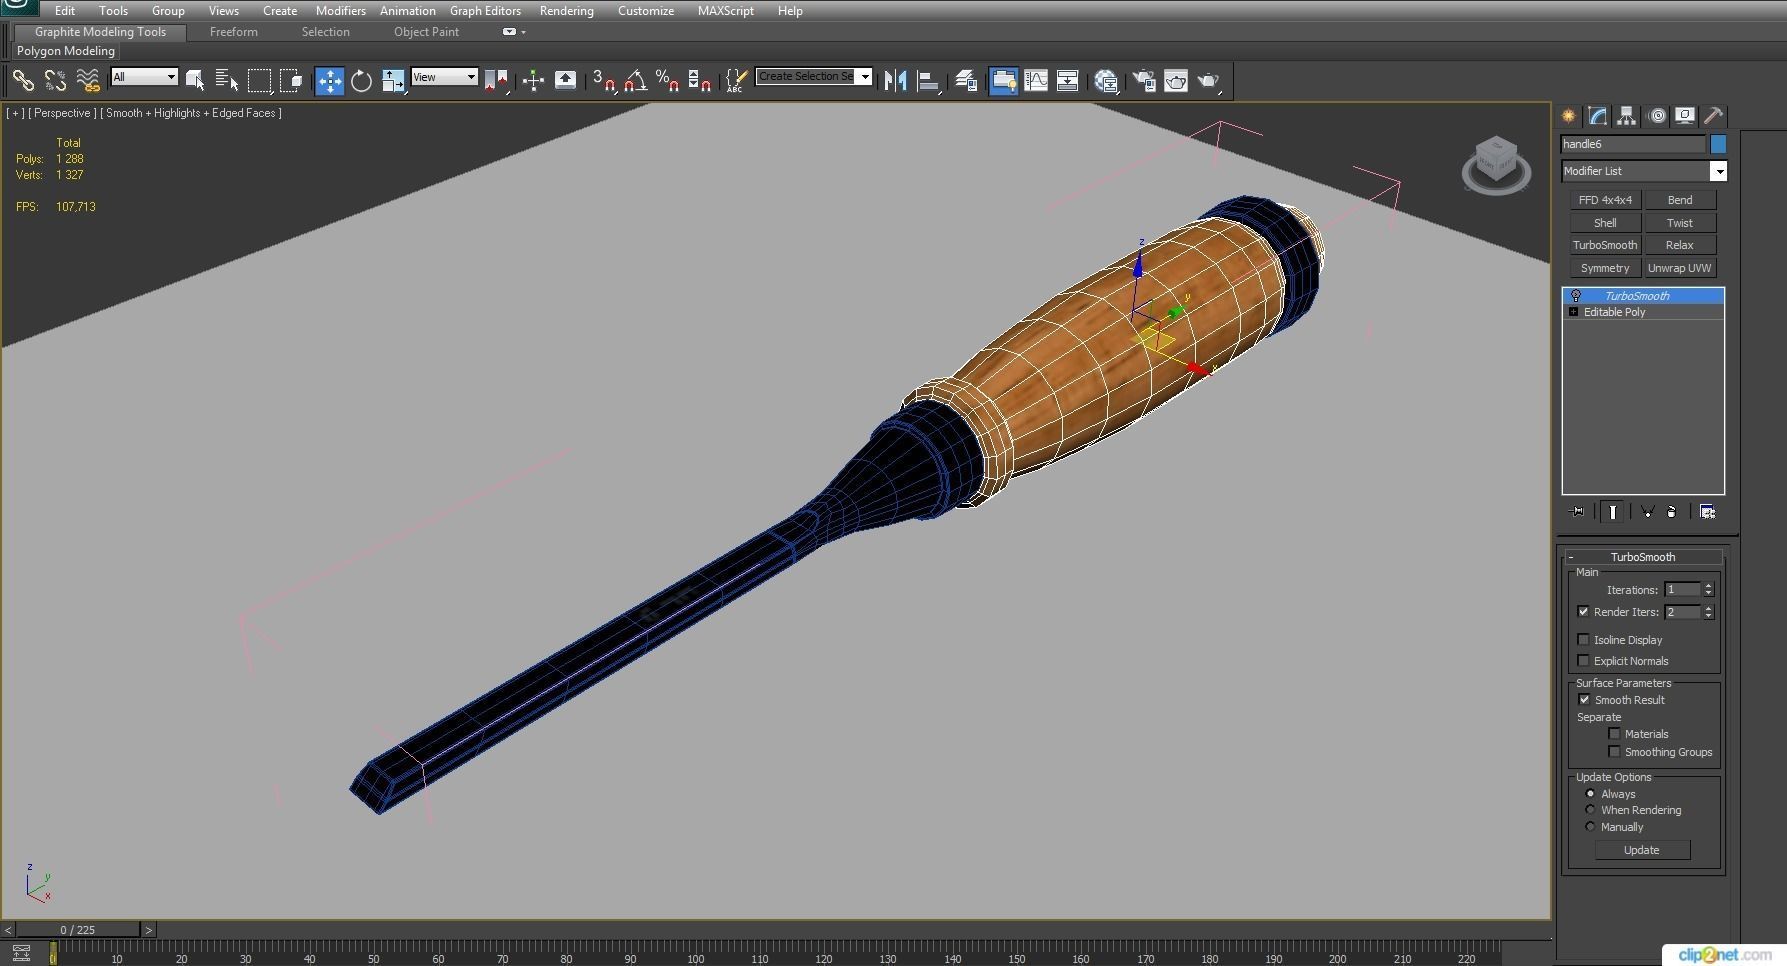Switch to Motion command panel tab
This screenshot has width=1787, height=966.
click(1657, 116)
